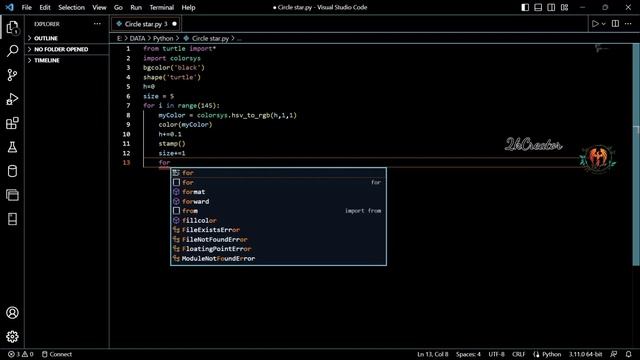640x360 pixels.
Task: Choose 'FloatingPointError' suggestion
Action: click(278, 249)
